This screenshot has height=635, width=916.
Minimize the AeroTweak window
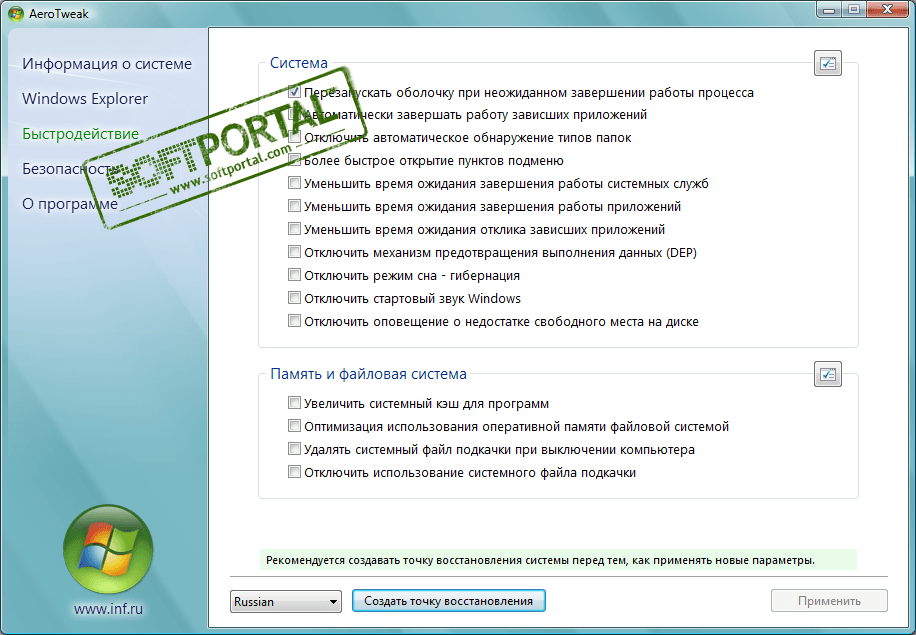pos(829,9)
